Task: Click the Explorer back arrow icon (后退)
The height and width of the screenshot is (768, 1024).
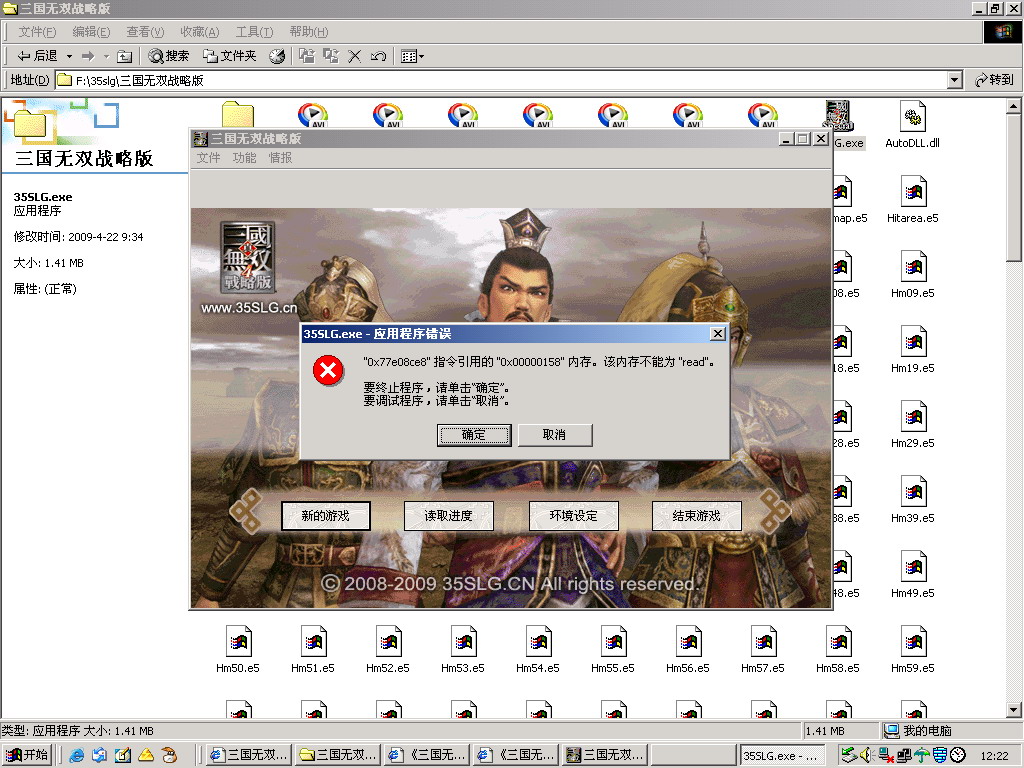Action: (24, 56)
